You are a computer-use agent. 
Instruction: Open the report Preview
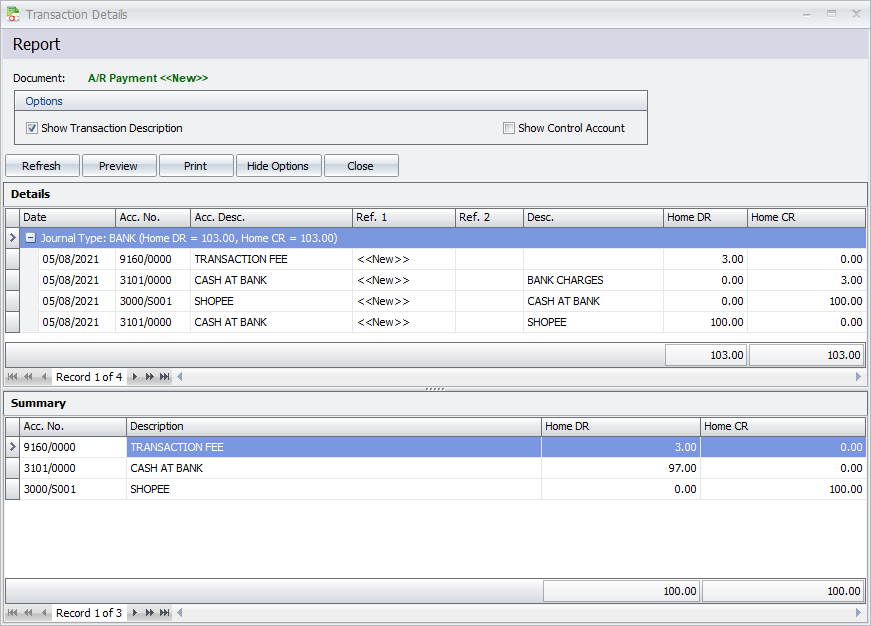[x=118, y=166]
